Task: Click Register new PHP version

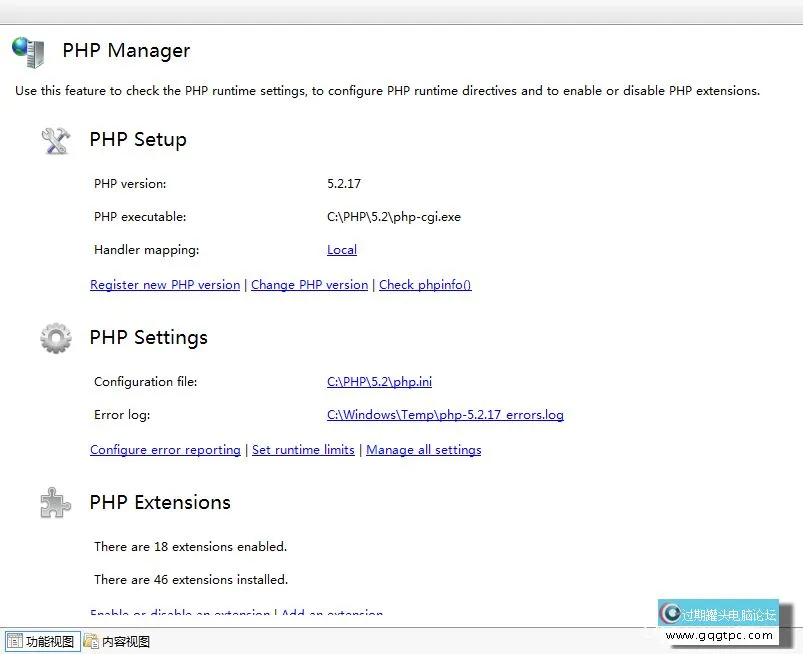Action: click(165, 285)
